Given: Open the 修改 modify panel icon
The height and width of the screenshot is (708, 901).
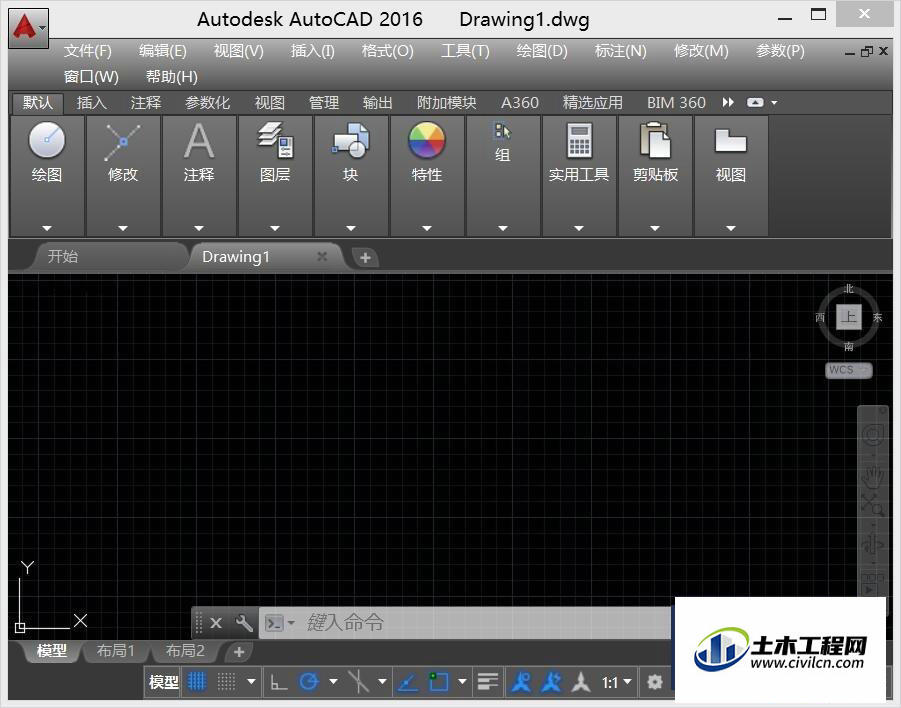Looking at the screenshot, I should (122, 141).
